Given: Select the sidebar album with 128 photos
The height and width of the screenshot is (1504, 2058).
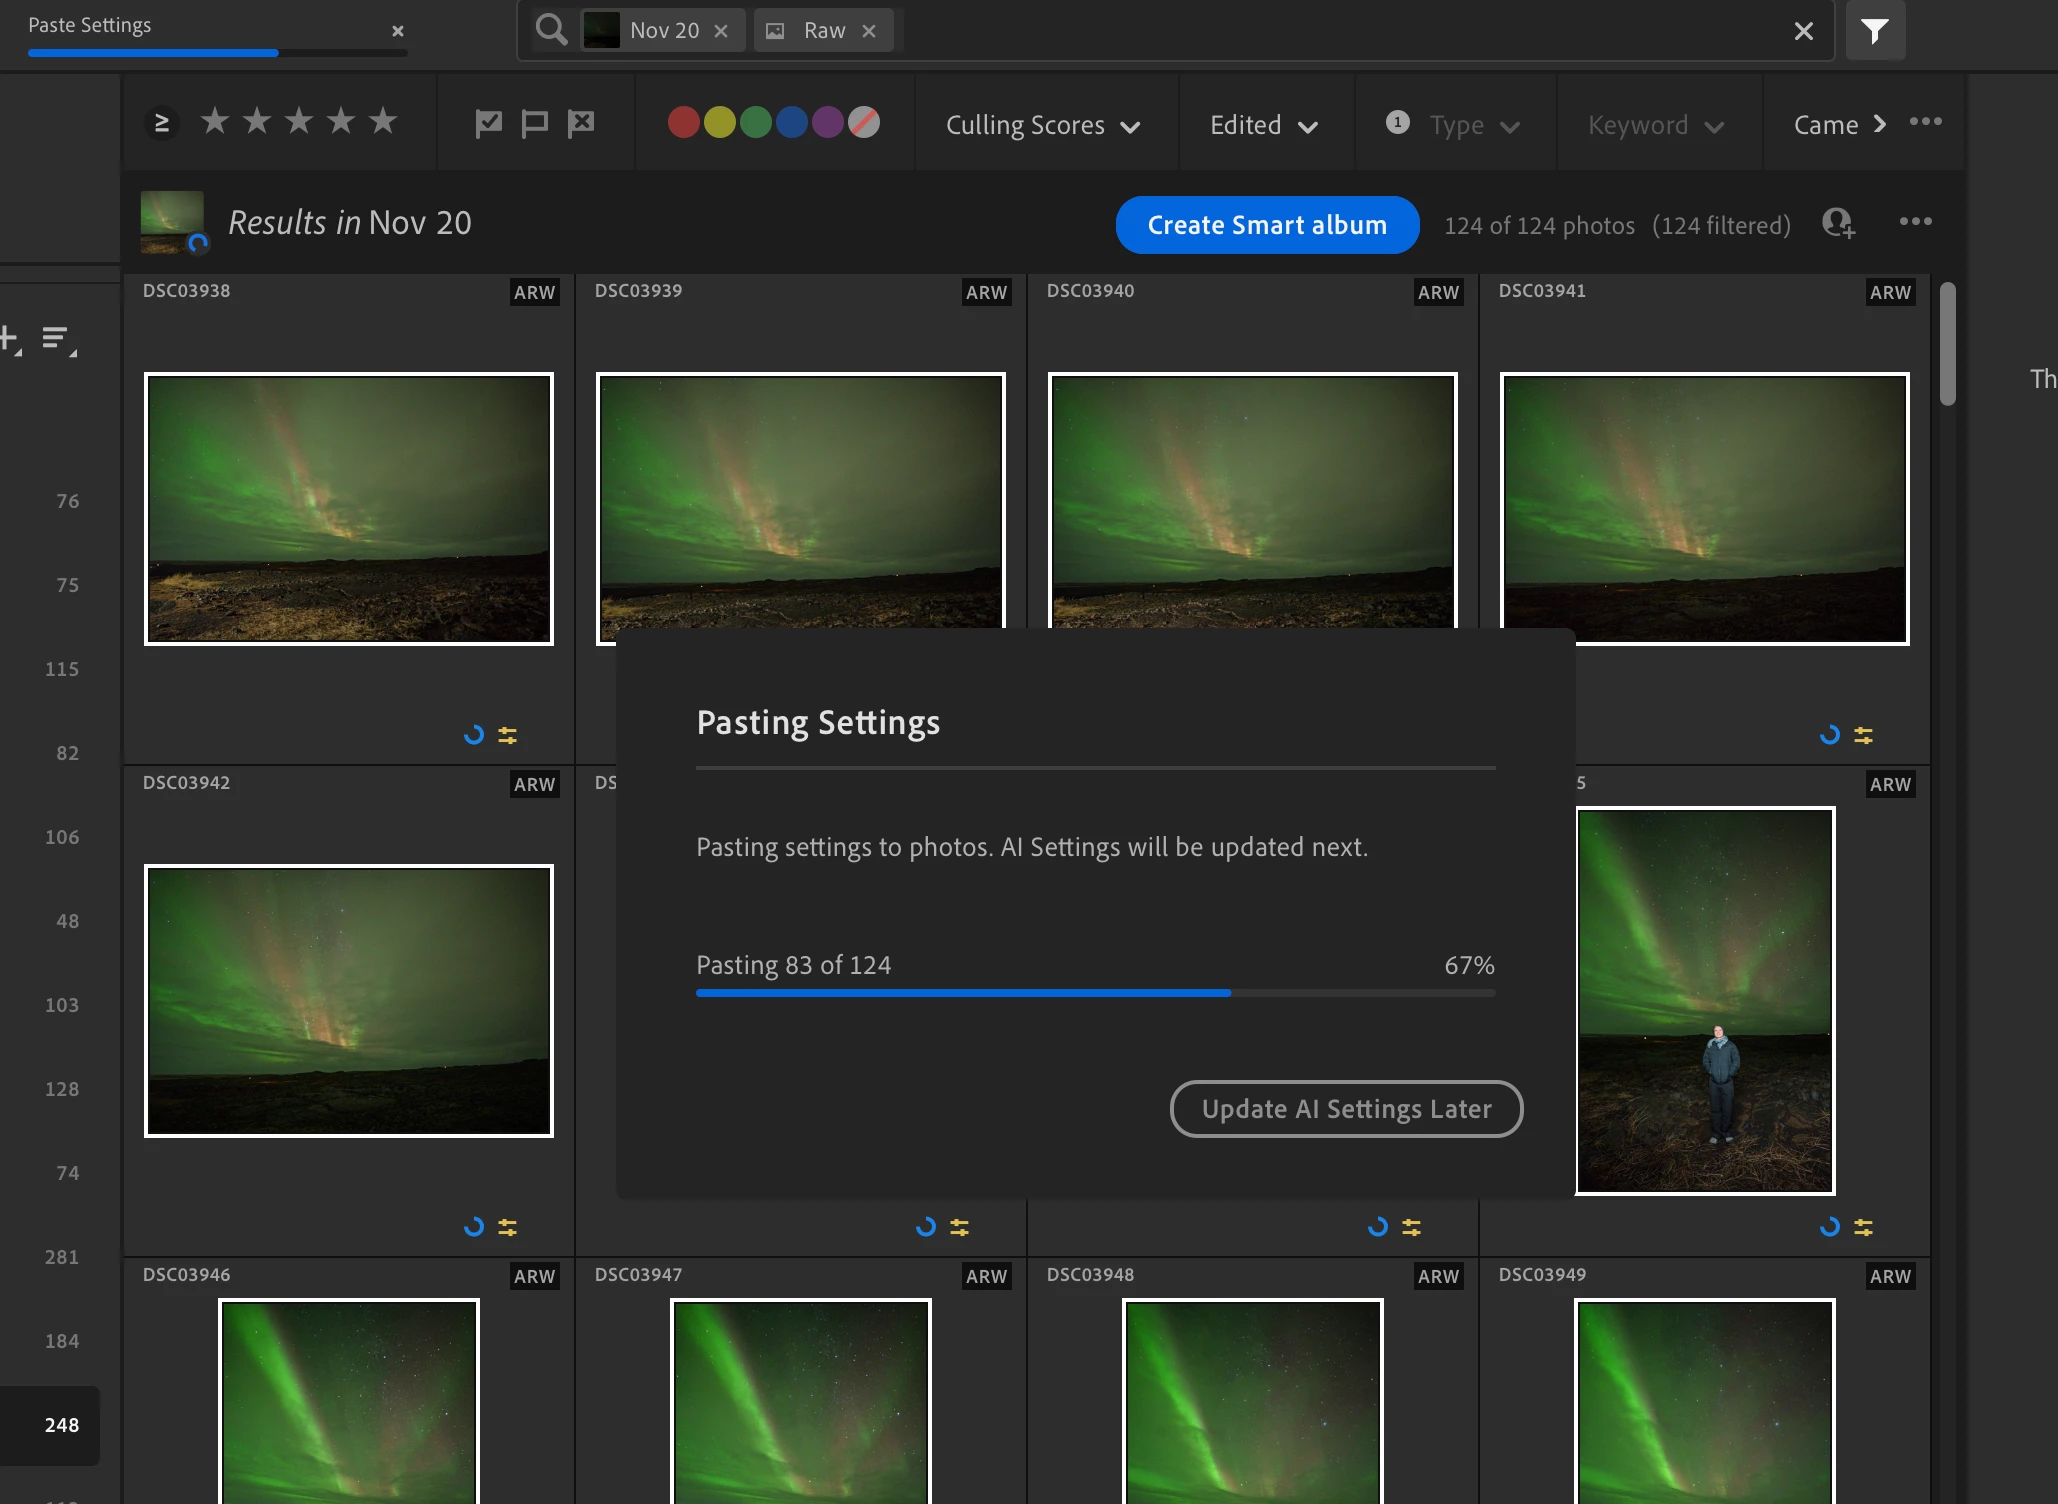Looking at the screenshot, I should [61, 1089].
